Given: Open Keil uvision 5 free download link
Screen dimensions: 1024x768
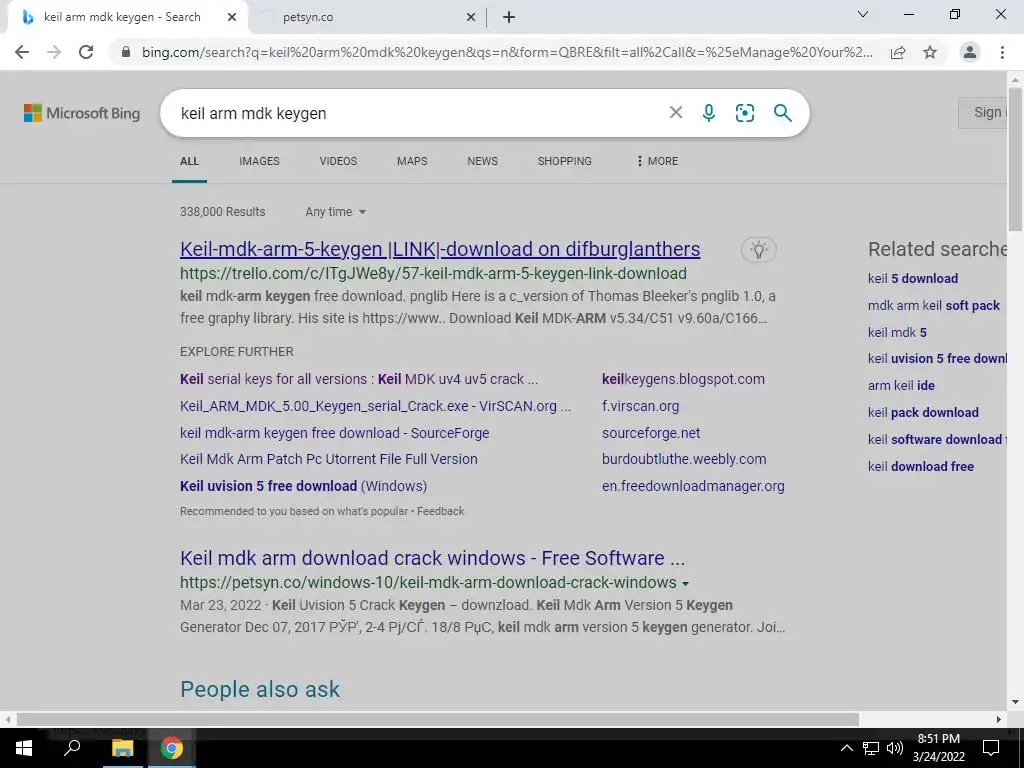Looking at the screenshot, I should click(304, 486).
